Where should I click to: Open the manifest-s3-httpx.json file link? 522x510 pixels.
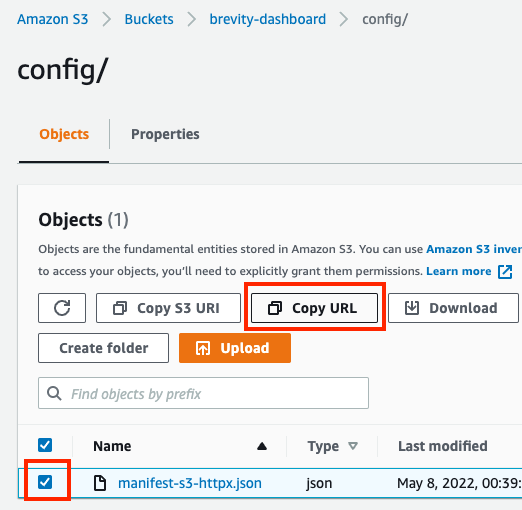point(190,483)
